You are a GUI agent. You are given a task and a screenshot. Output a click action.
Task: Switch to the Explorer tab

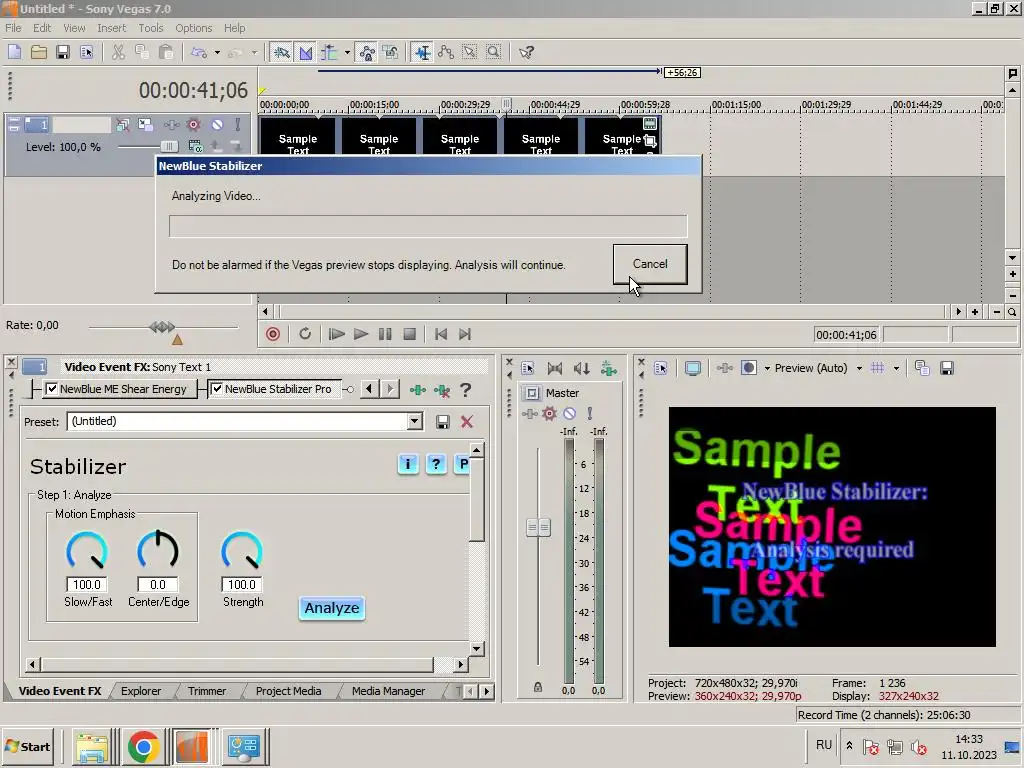click(x=141, y=691)
